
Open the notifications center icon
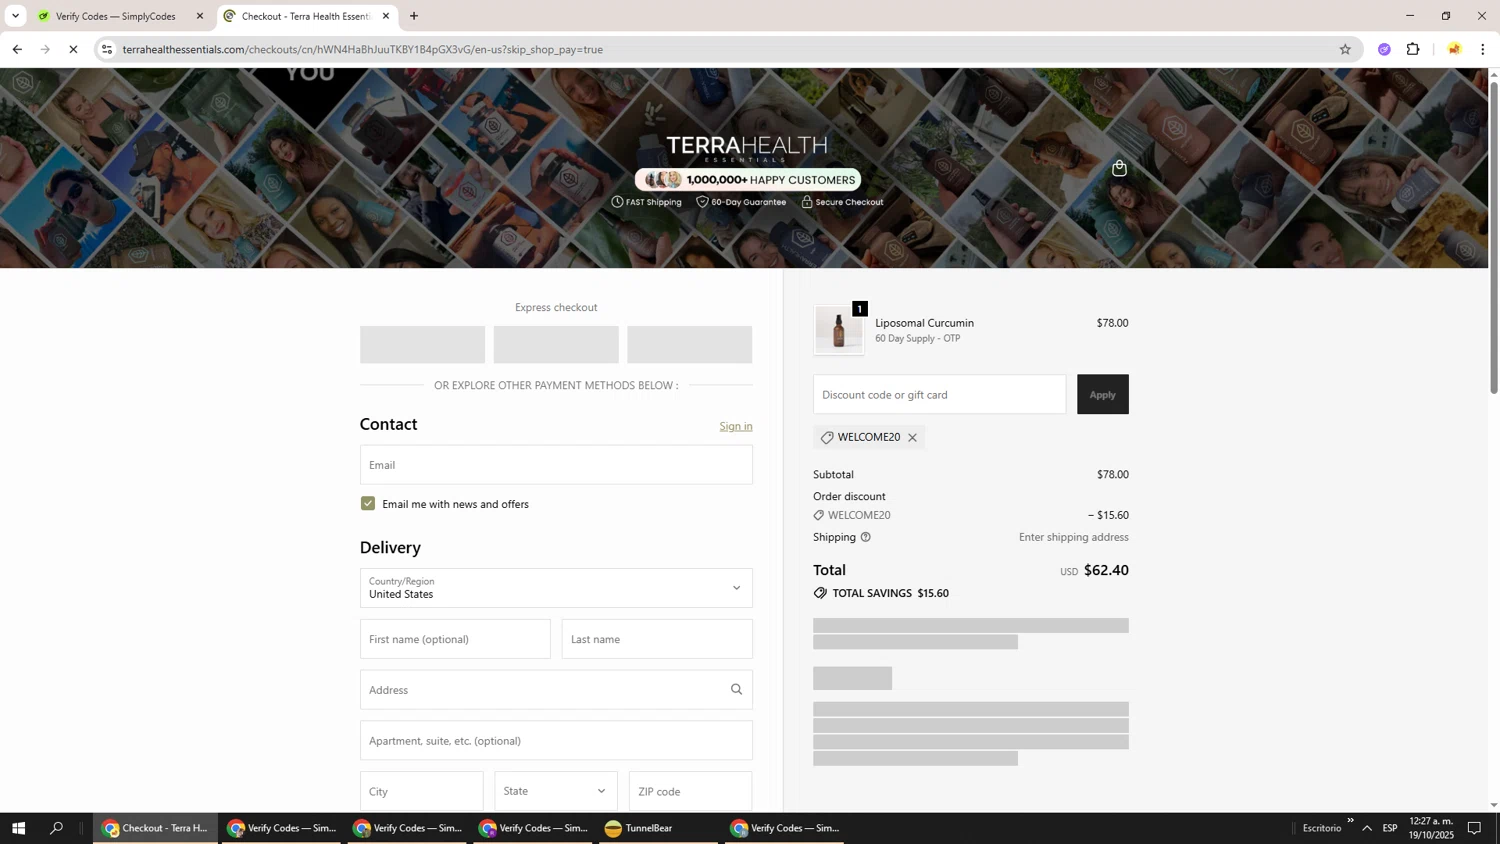[x=1474, y=828]
